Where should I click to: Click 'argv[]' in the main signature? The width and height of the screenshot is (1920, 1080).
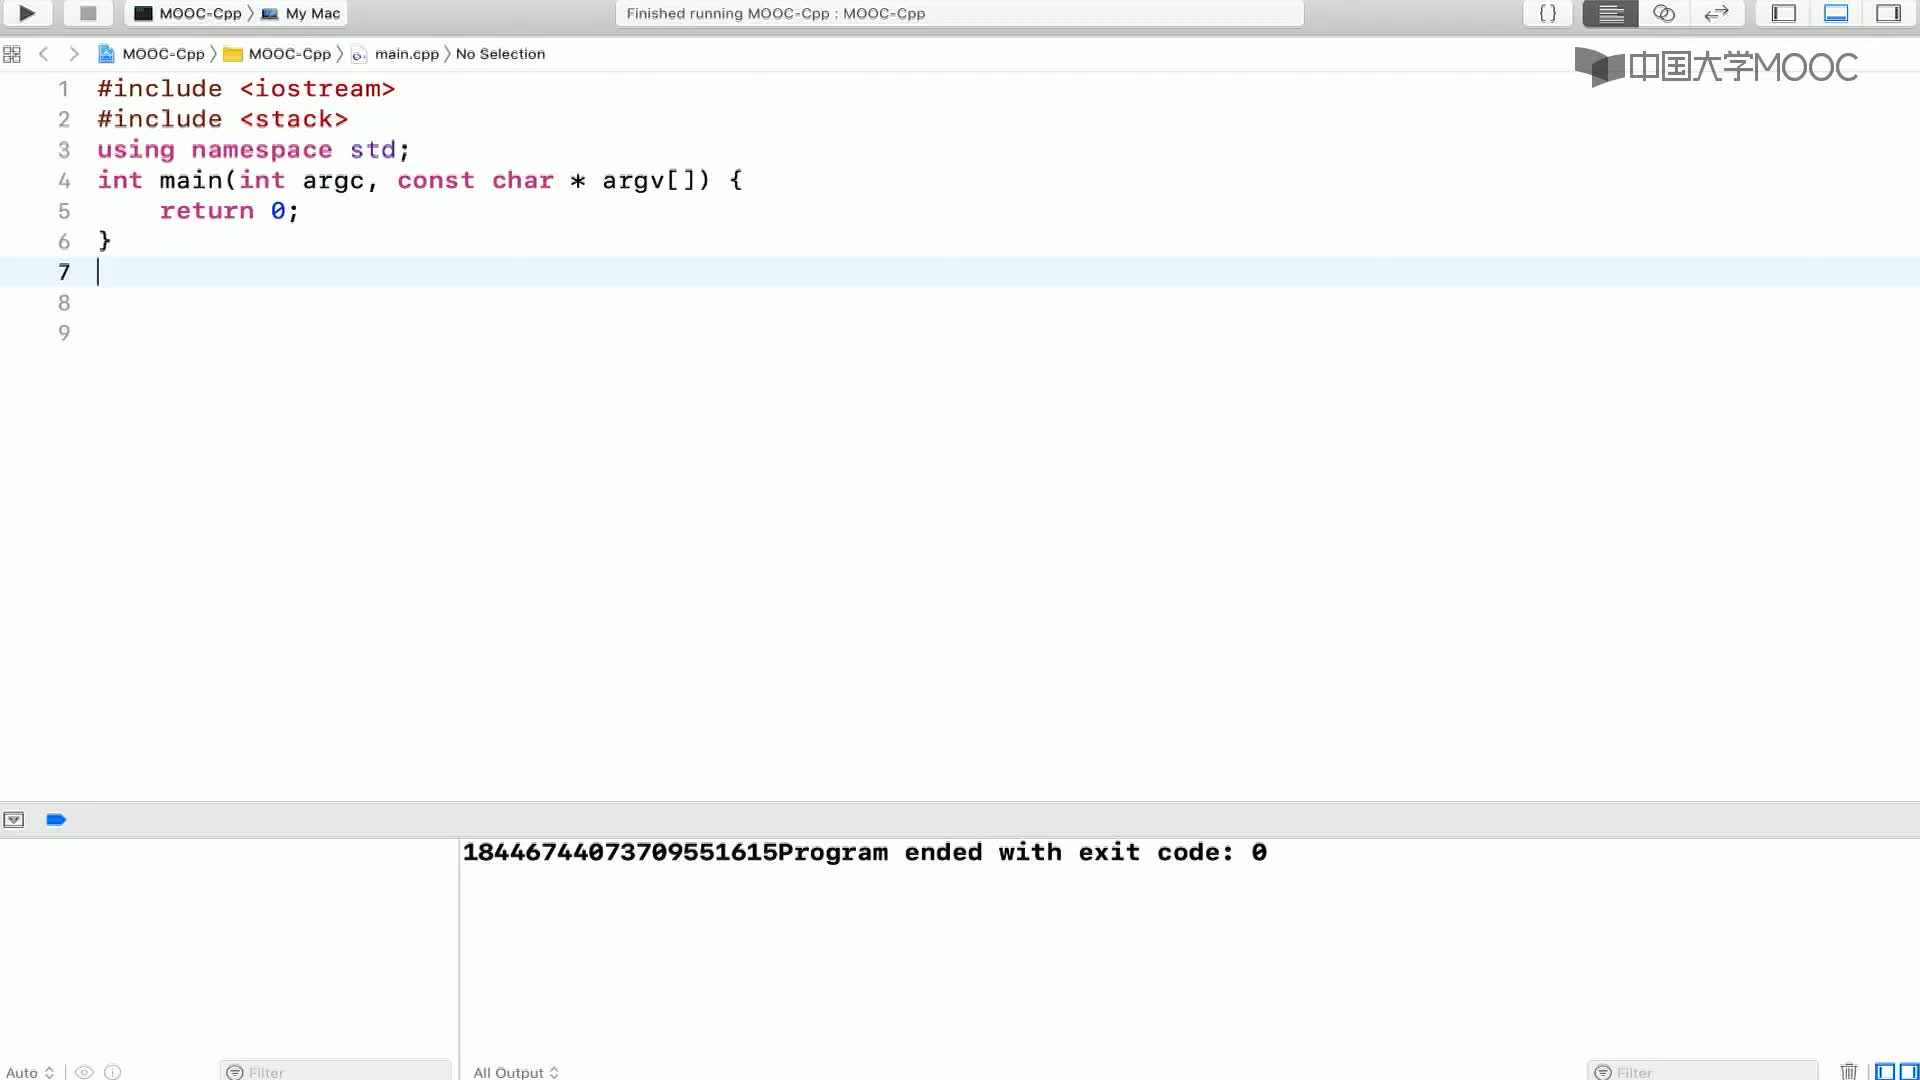655,181
